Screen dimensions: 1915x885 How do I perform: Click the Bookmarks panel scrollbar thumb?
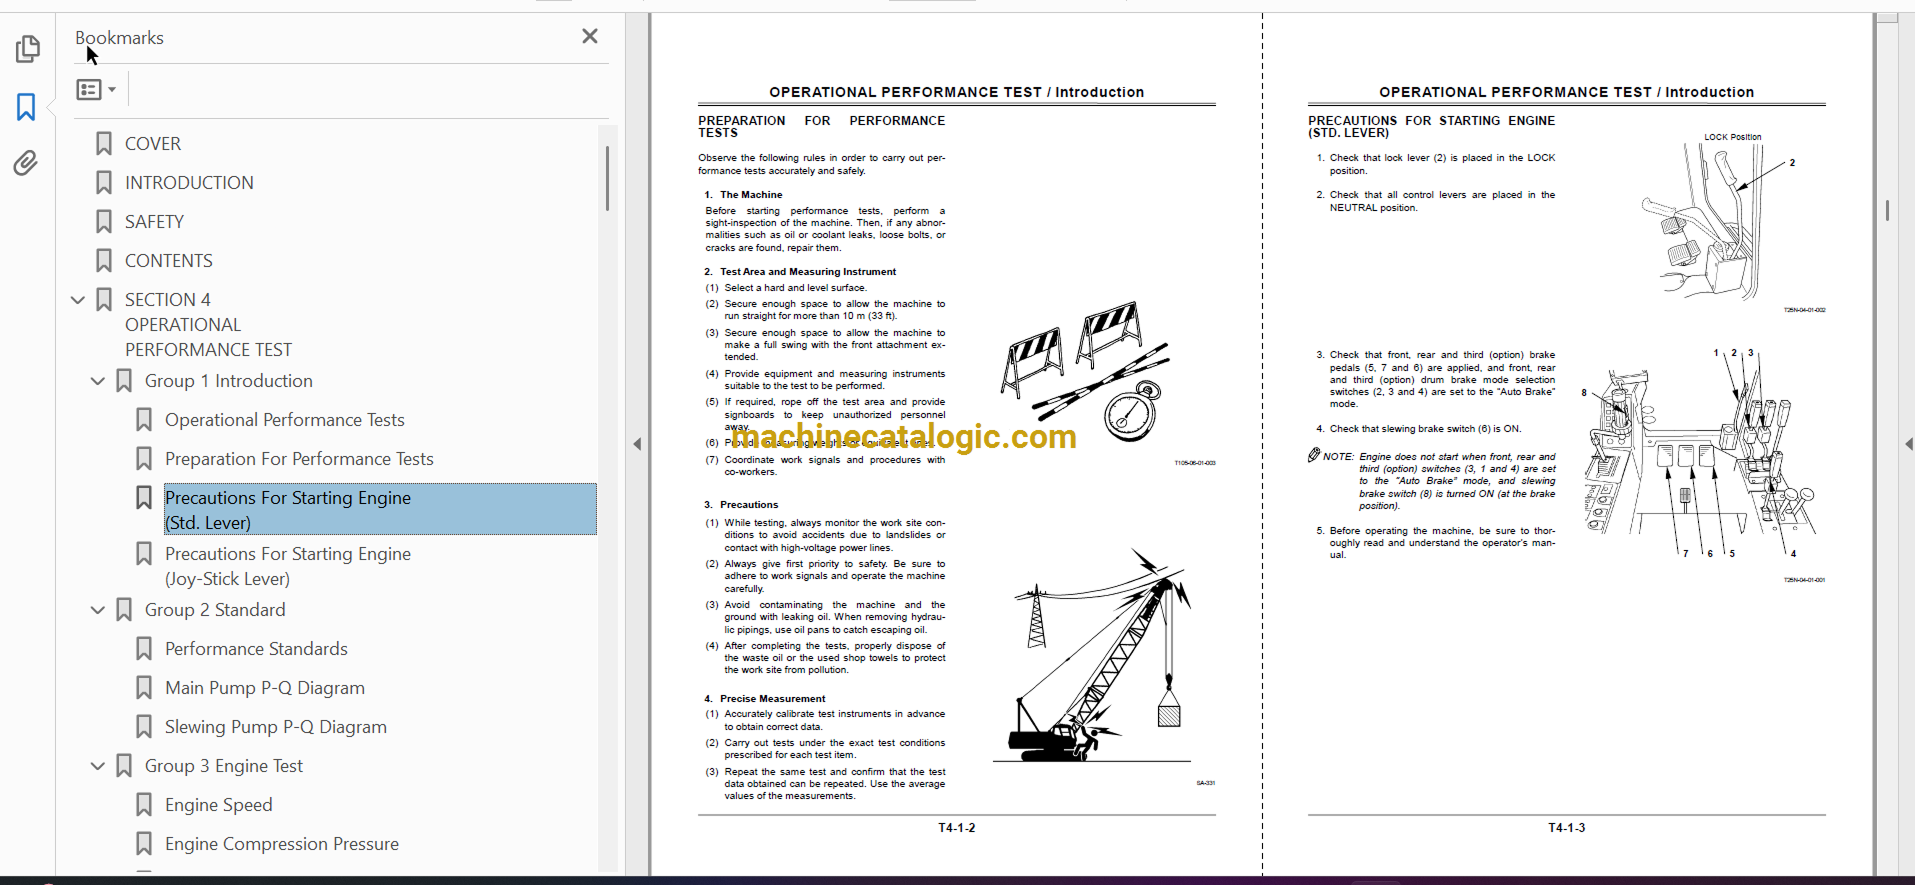(x=607, y=178)
